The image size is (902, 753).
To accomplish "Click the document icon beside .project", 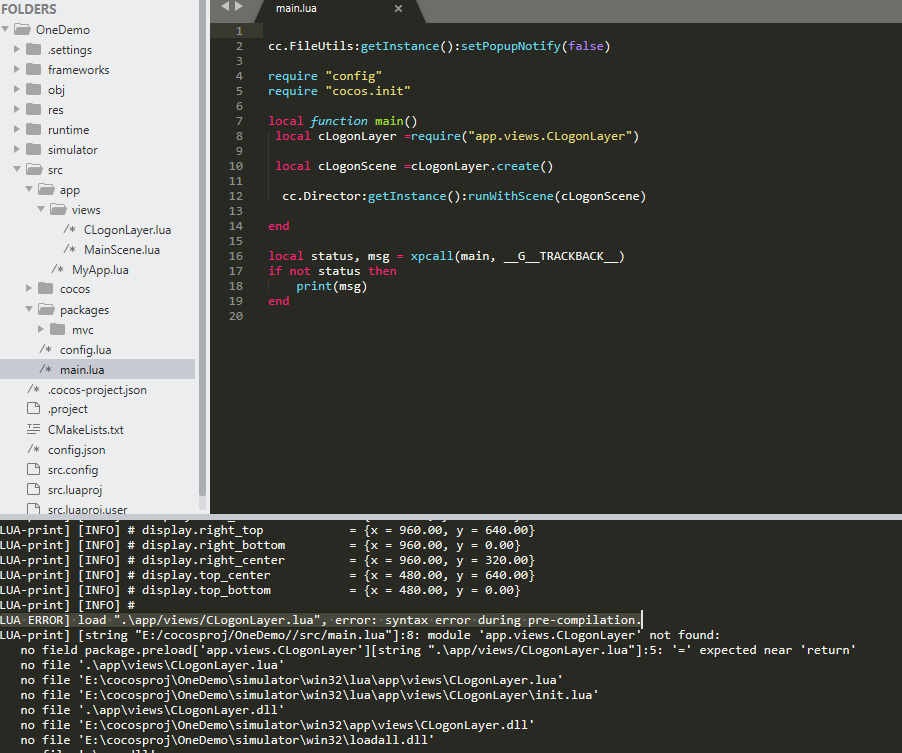I will click(34, 408).
